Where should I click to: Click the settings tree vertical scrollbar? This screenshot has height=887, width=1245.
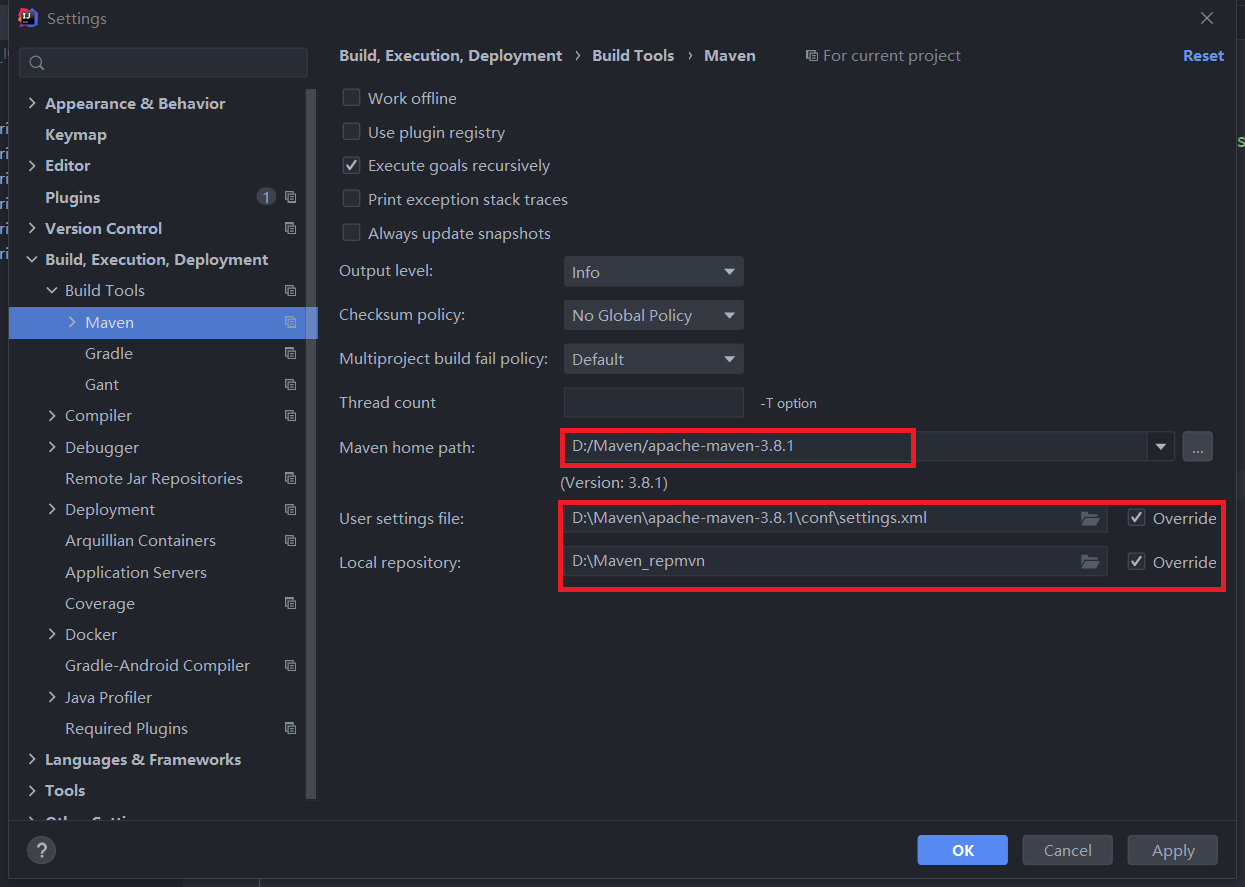(312, 445)
